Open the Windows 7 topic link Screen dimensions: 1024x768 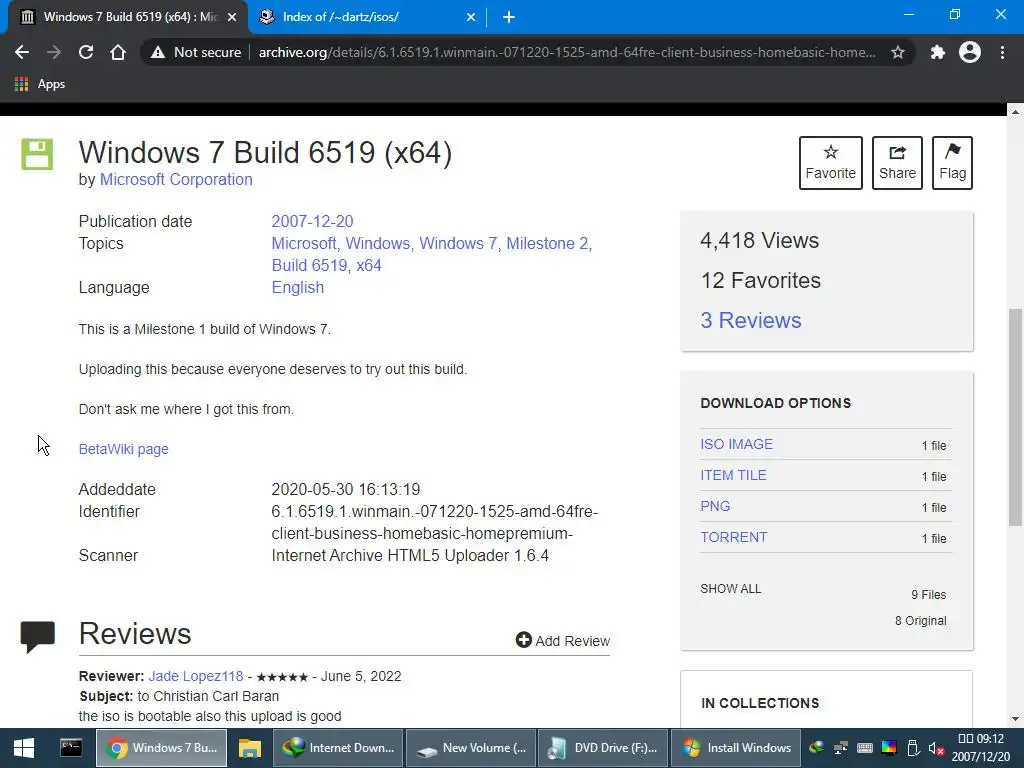click(458, 244)
